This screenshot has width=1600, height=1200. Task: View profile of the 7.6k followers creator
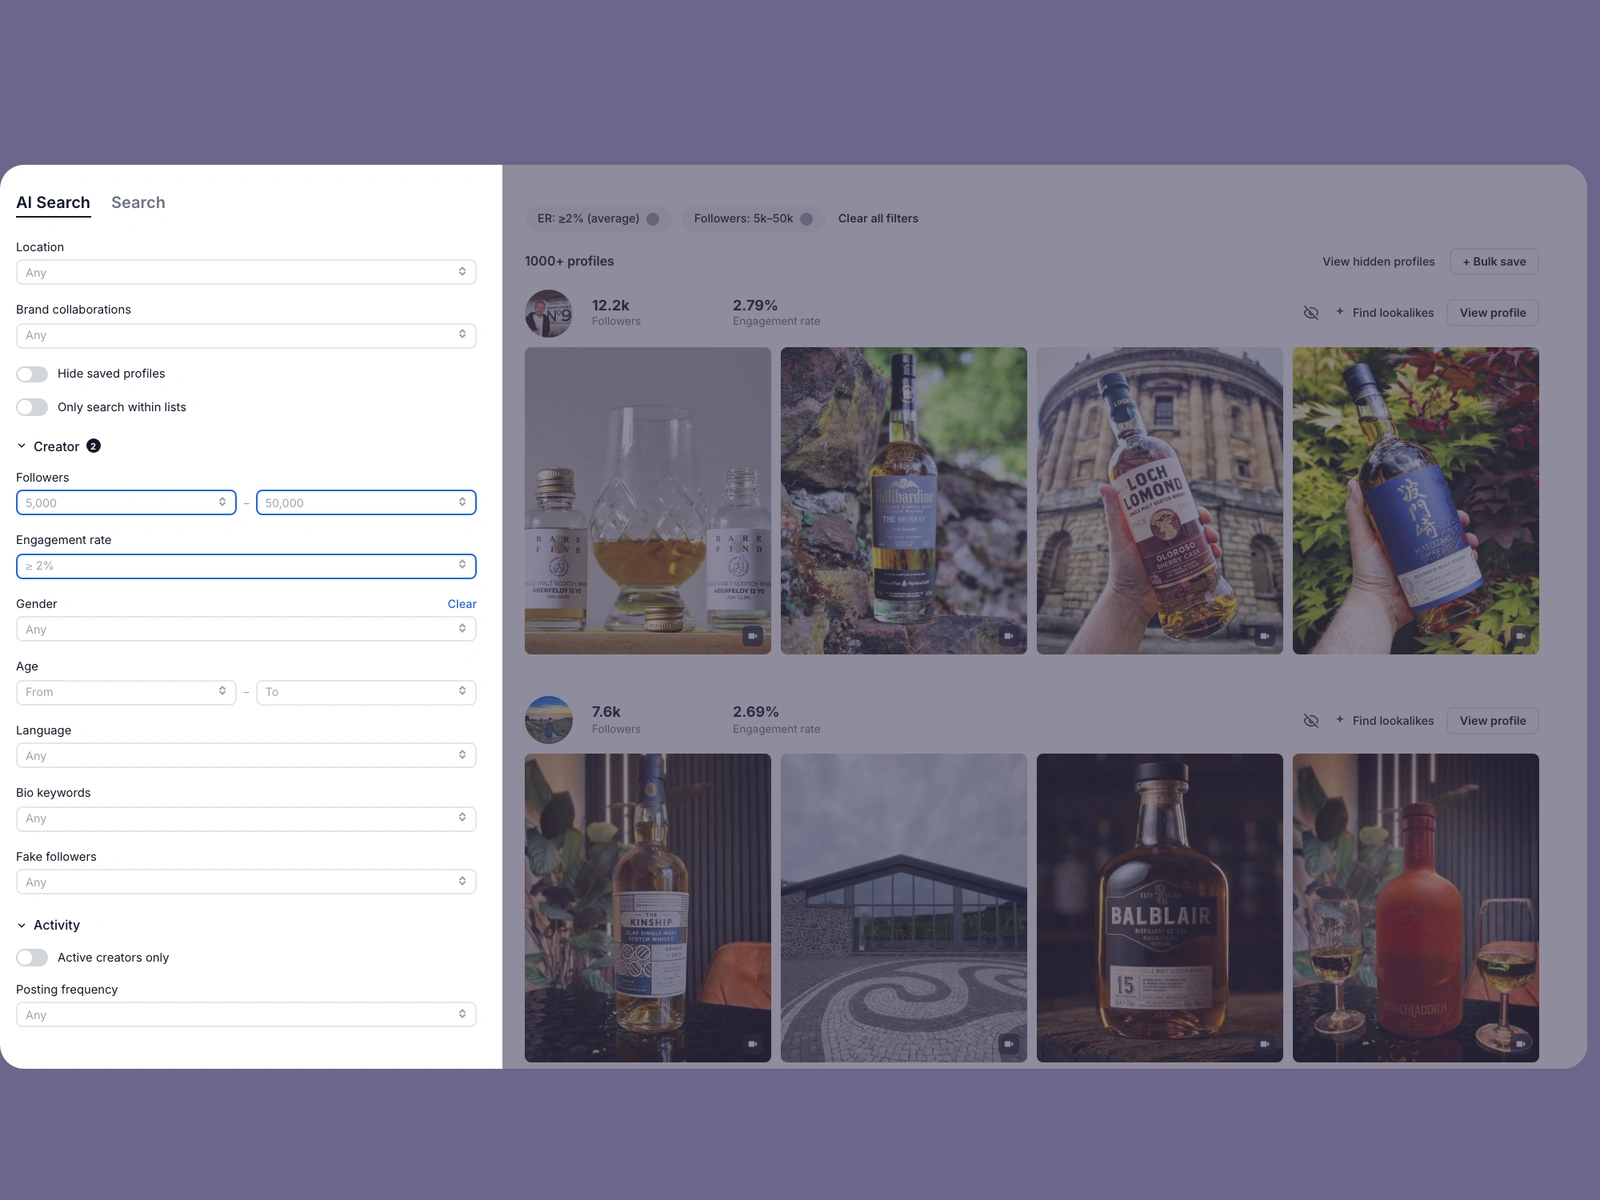(1493, 721)
